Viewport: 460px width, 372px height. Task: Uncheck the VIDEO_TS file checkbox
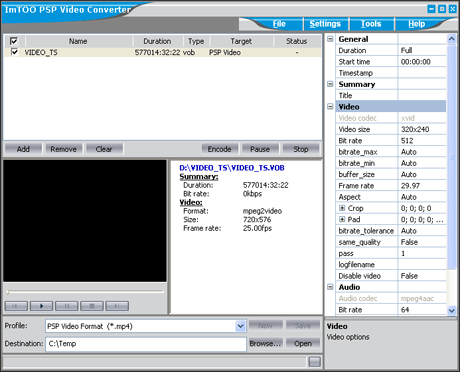point(14,52)
